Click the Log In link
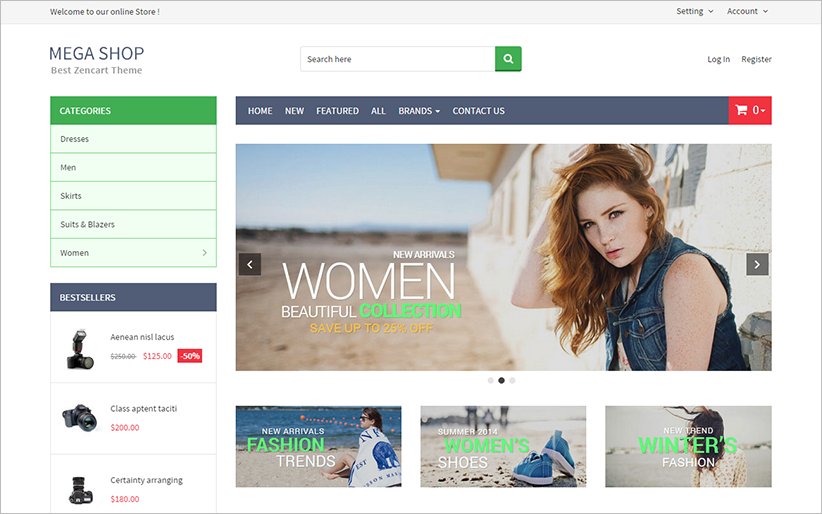 (x=718, y=59)
